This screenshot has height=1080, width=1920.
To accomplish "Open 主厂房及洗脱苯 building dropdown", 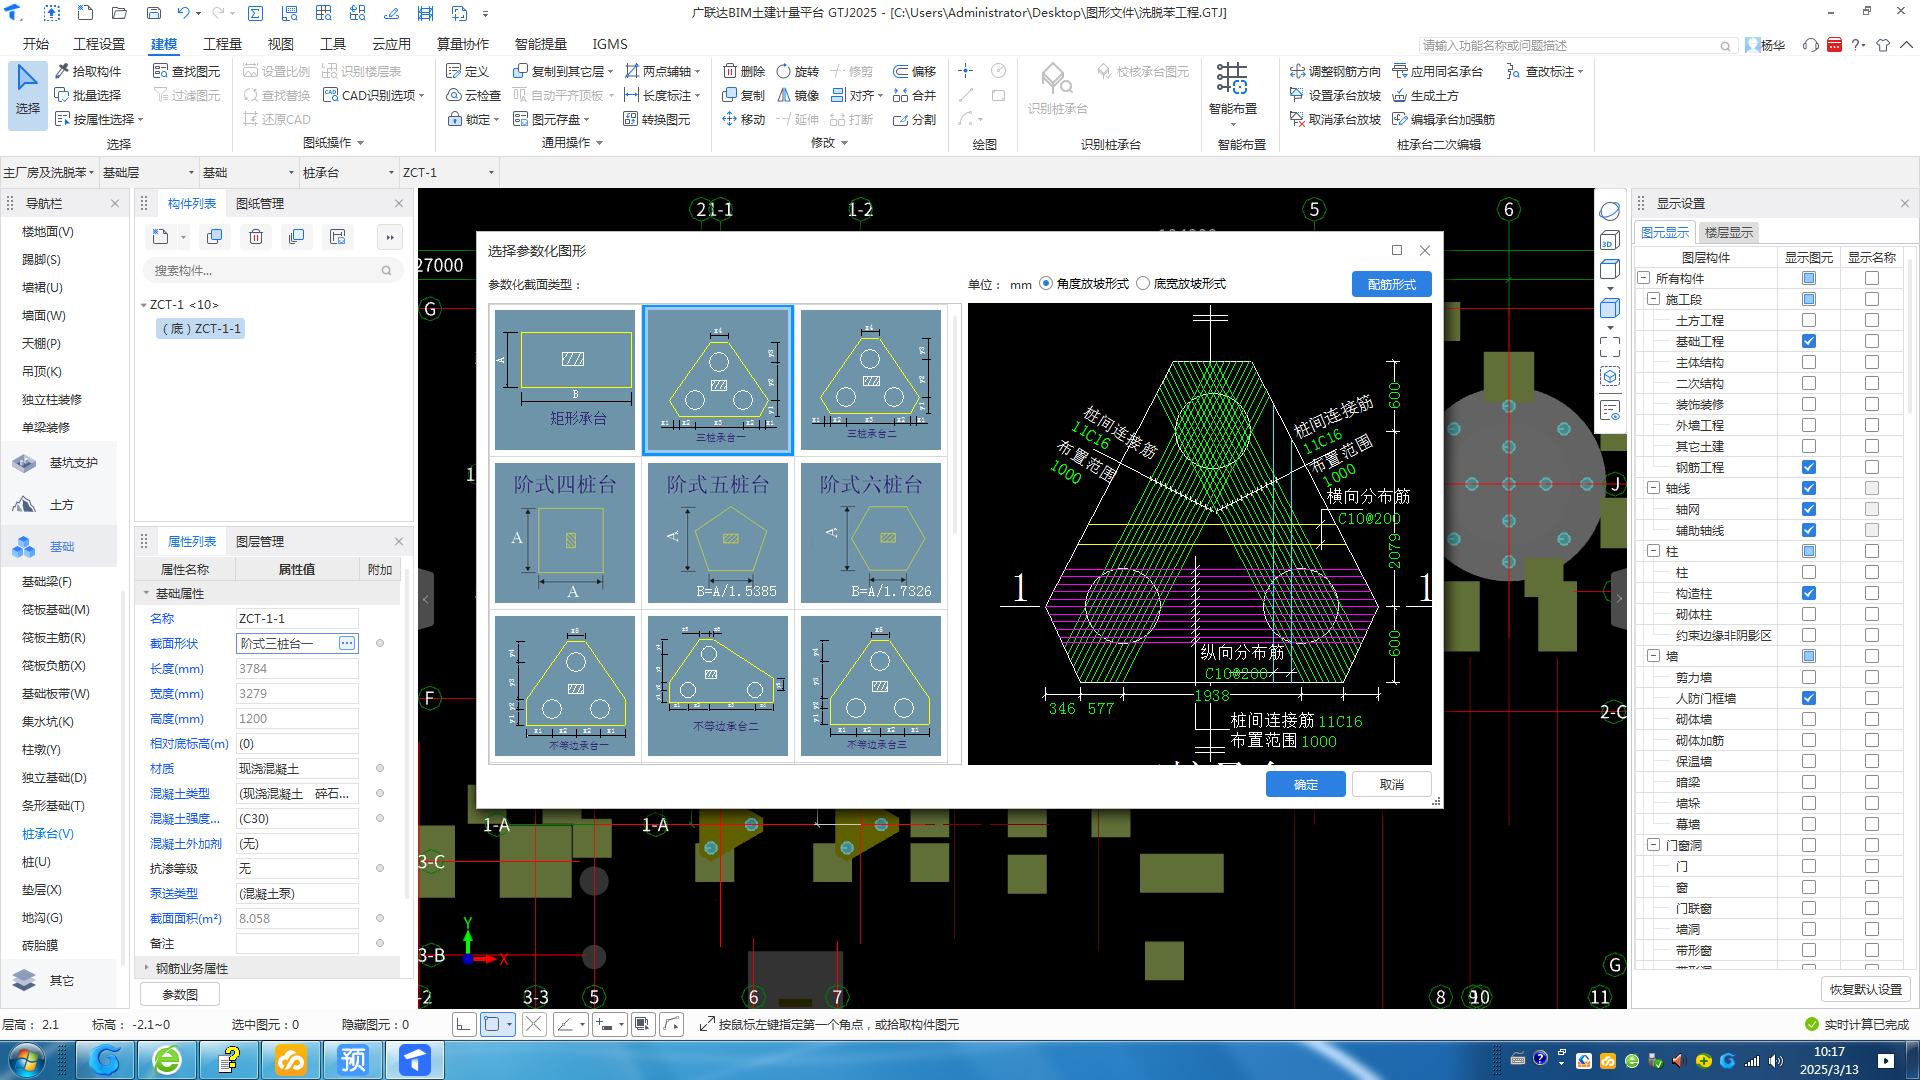I will [x=48, y=172].
